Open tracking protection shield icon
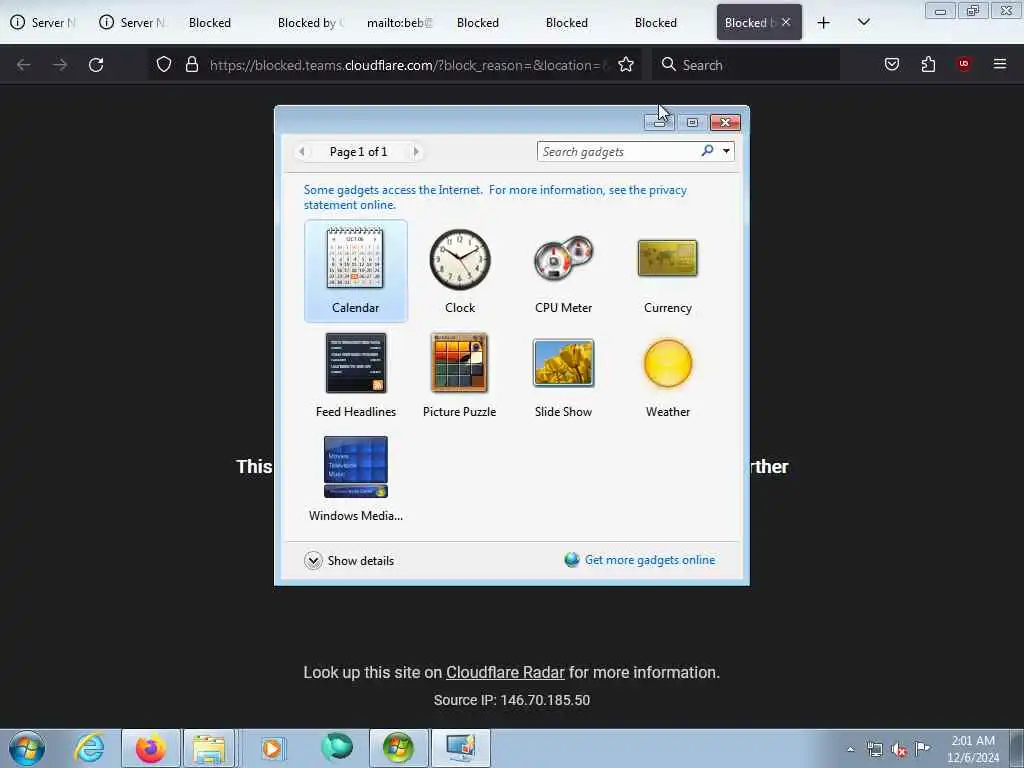This screenshot has height=768, width=1024. pyautogui.click(x=164, y=65)
